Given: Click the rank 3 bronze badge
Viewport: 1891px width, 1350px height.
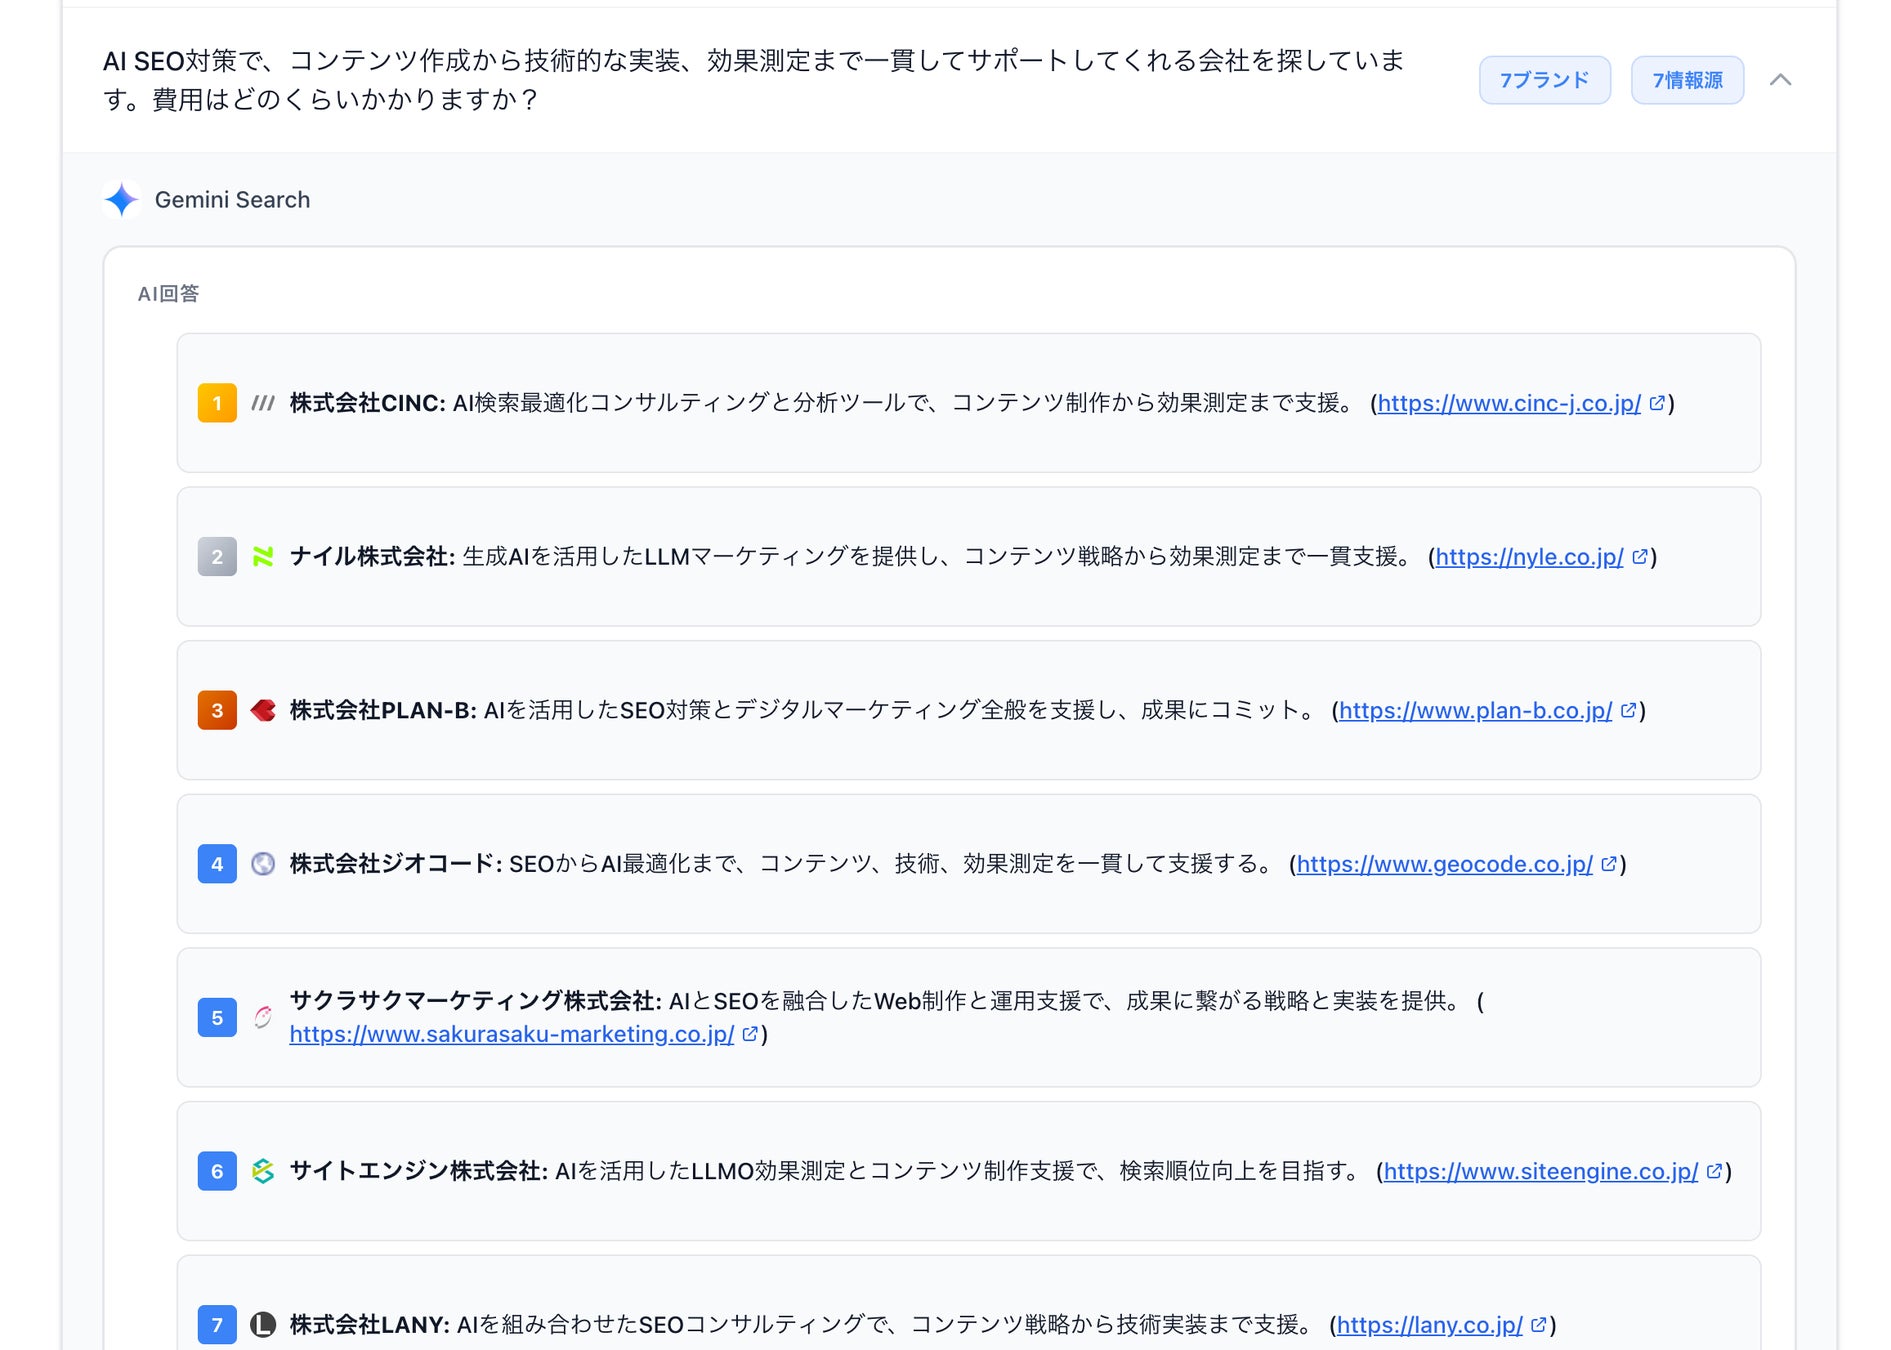Looking at the screenshot, I should (x=217, y=711).
